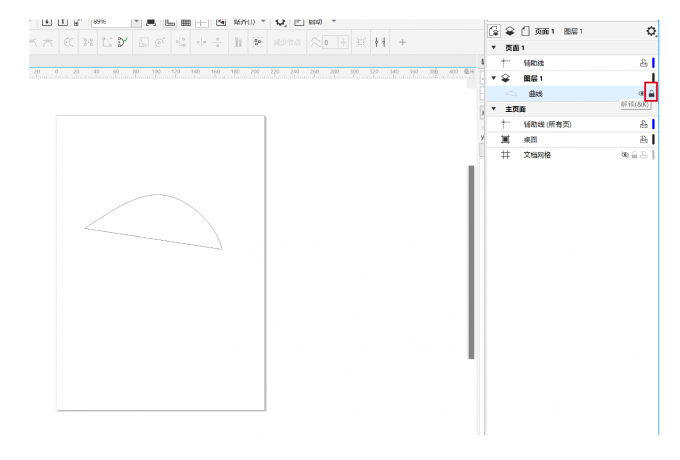
Task: Open the objects panel gear settings
Action: click(x=652, y=31)
